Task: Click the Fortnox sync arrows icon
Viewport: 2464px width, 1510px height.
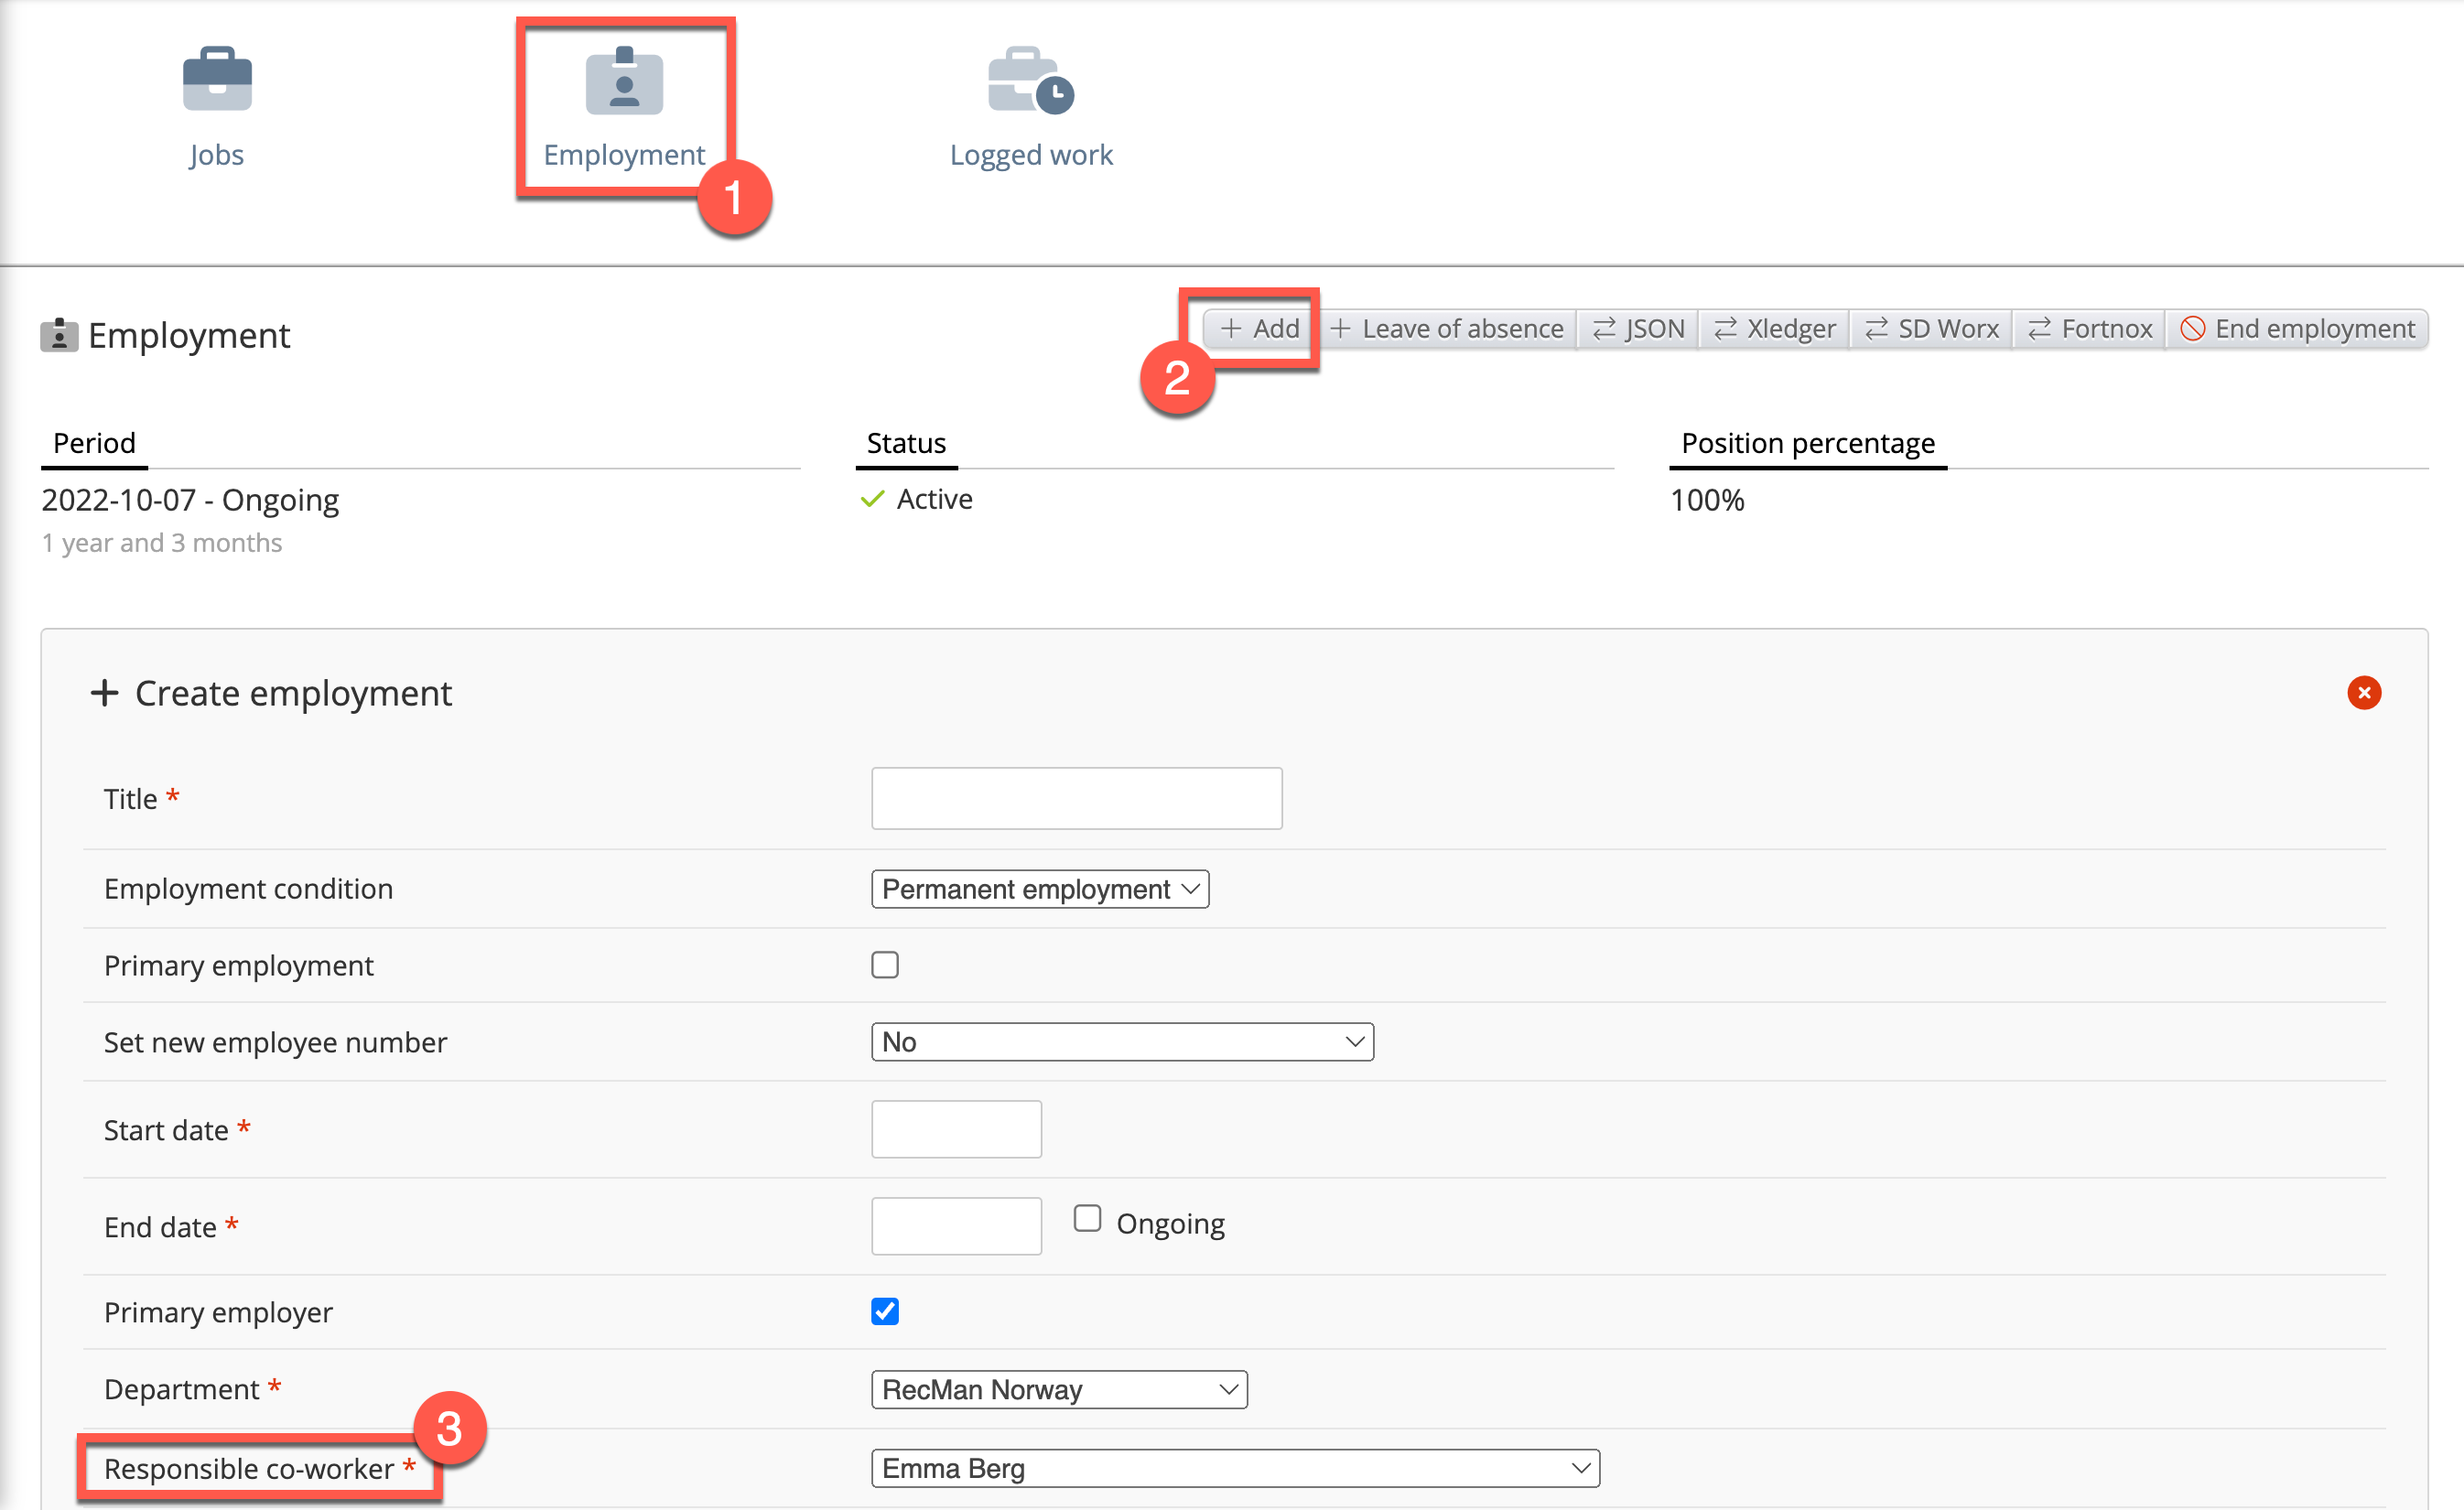Action: tap(2039, 328)
